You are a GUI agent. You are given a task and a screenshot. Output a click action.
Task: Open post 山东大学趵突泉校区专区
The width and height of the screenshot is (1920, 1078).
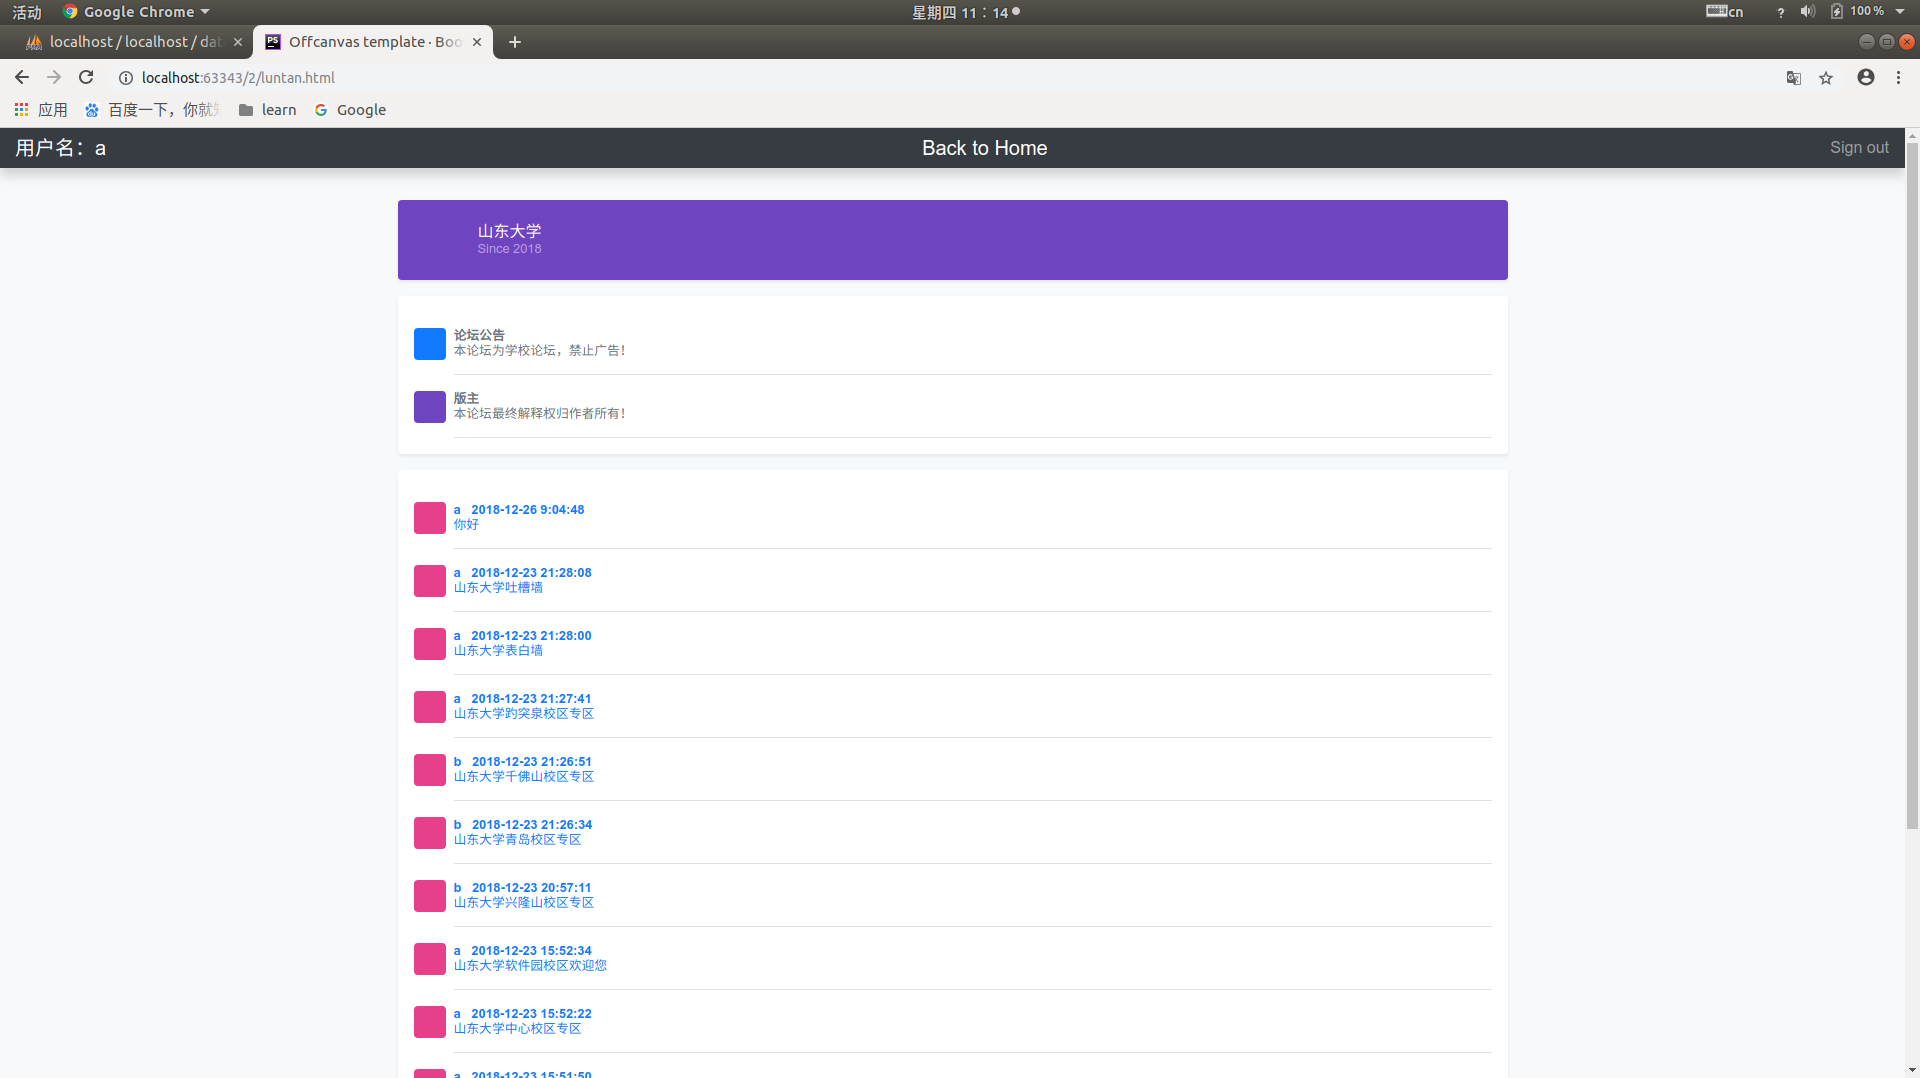(524, 714)
